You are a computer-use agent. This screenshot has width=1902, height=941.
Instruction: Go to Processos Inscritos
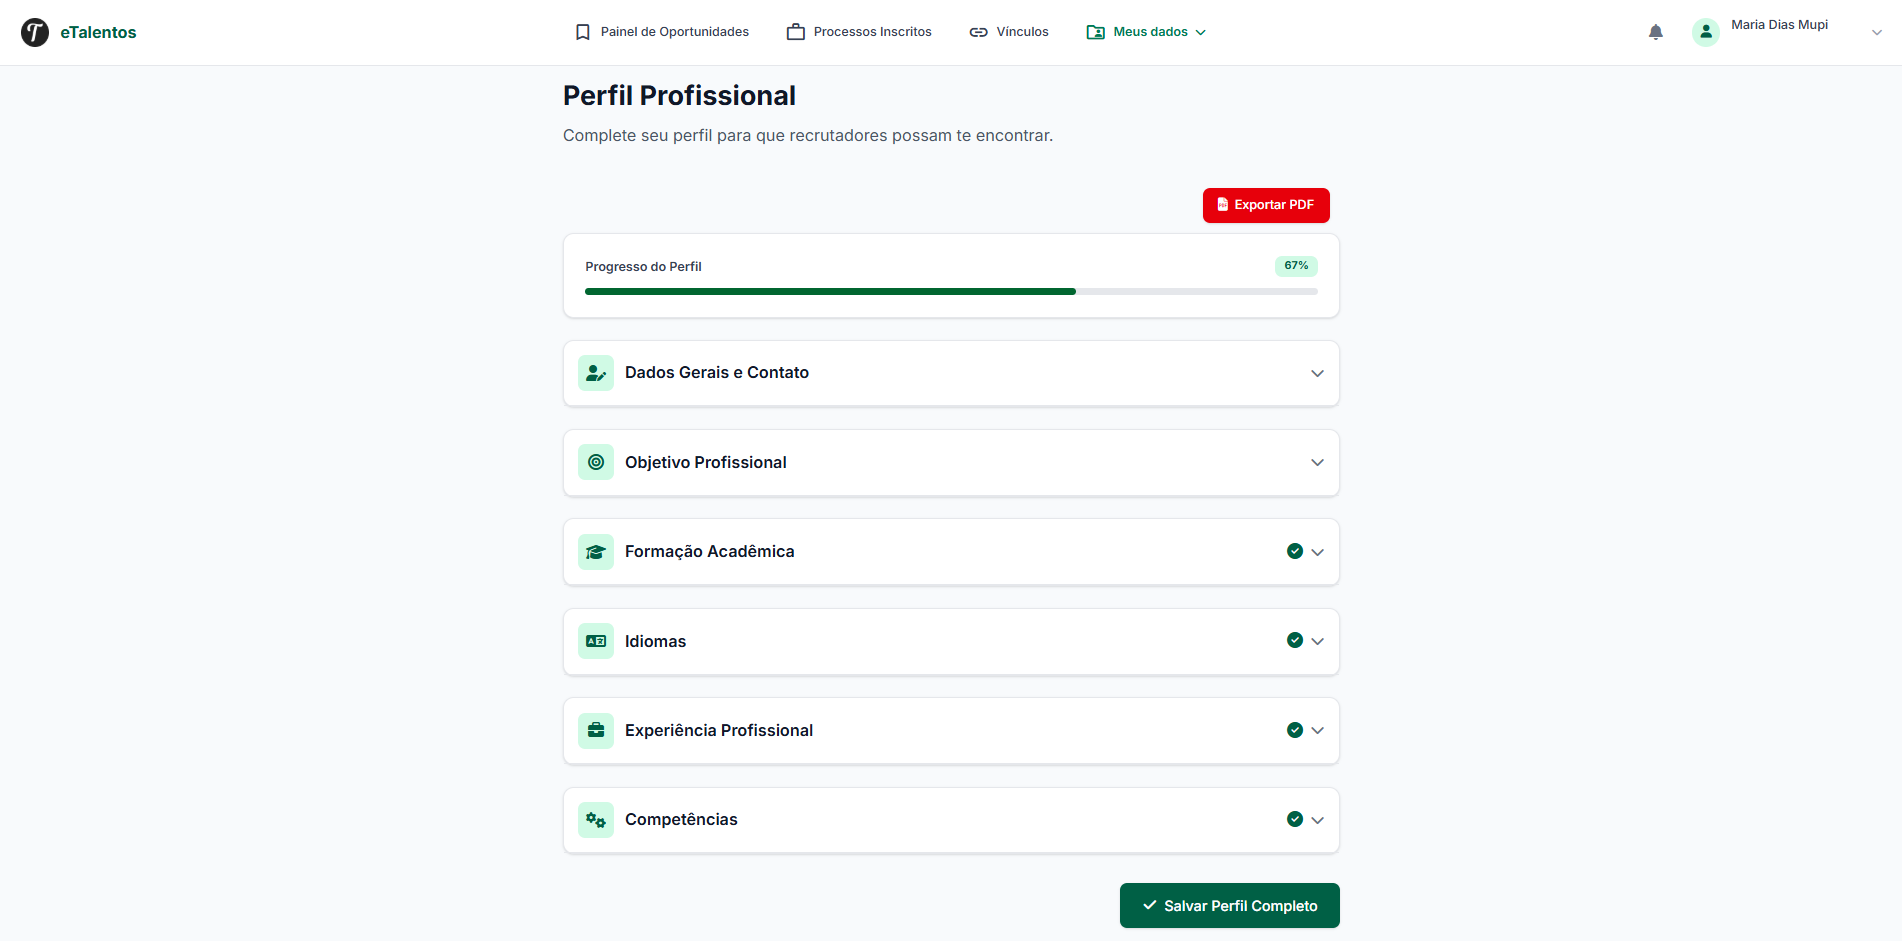[859, 32]
